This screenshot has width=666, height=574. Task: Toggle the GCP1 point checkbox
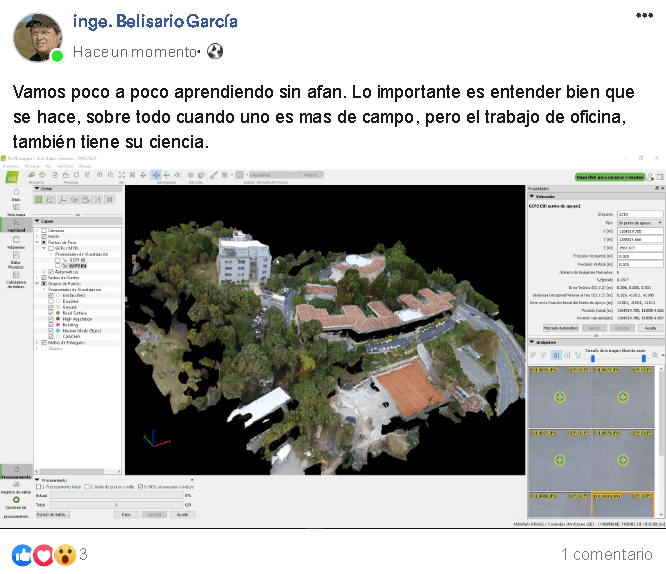click(x=58, y=260)
